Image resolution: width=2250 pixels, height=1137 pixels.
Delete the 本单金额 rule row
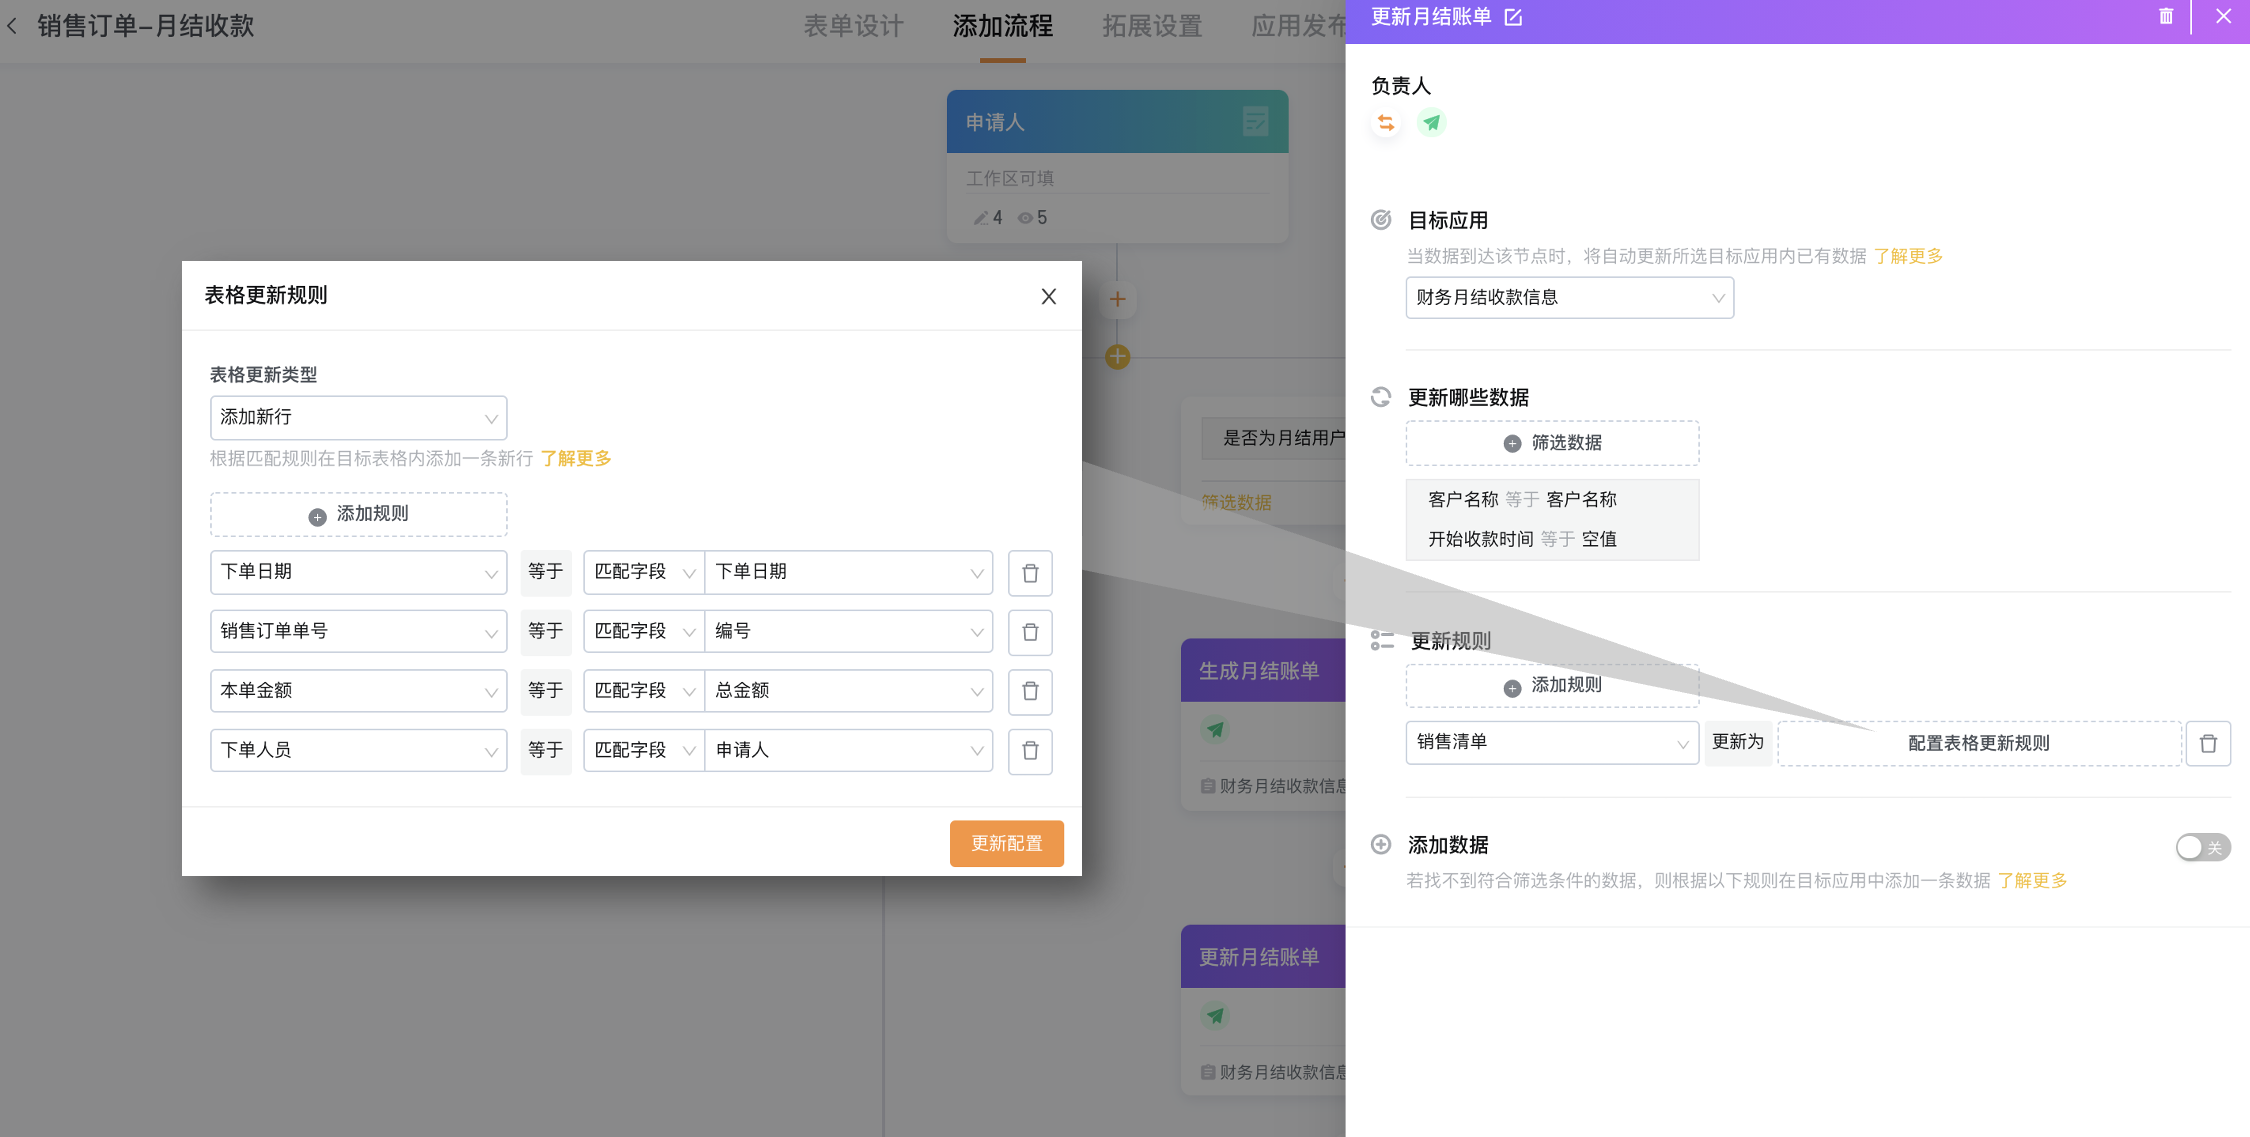coord(1030,691)
